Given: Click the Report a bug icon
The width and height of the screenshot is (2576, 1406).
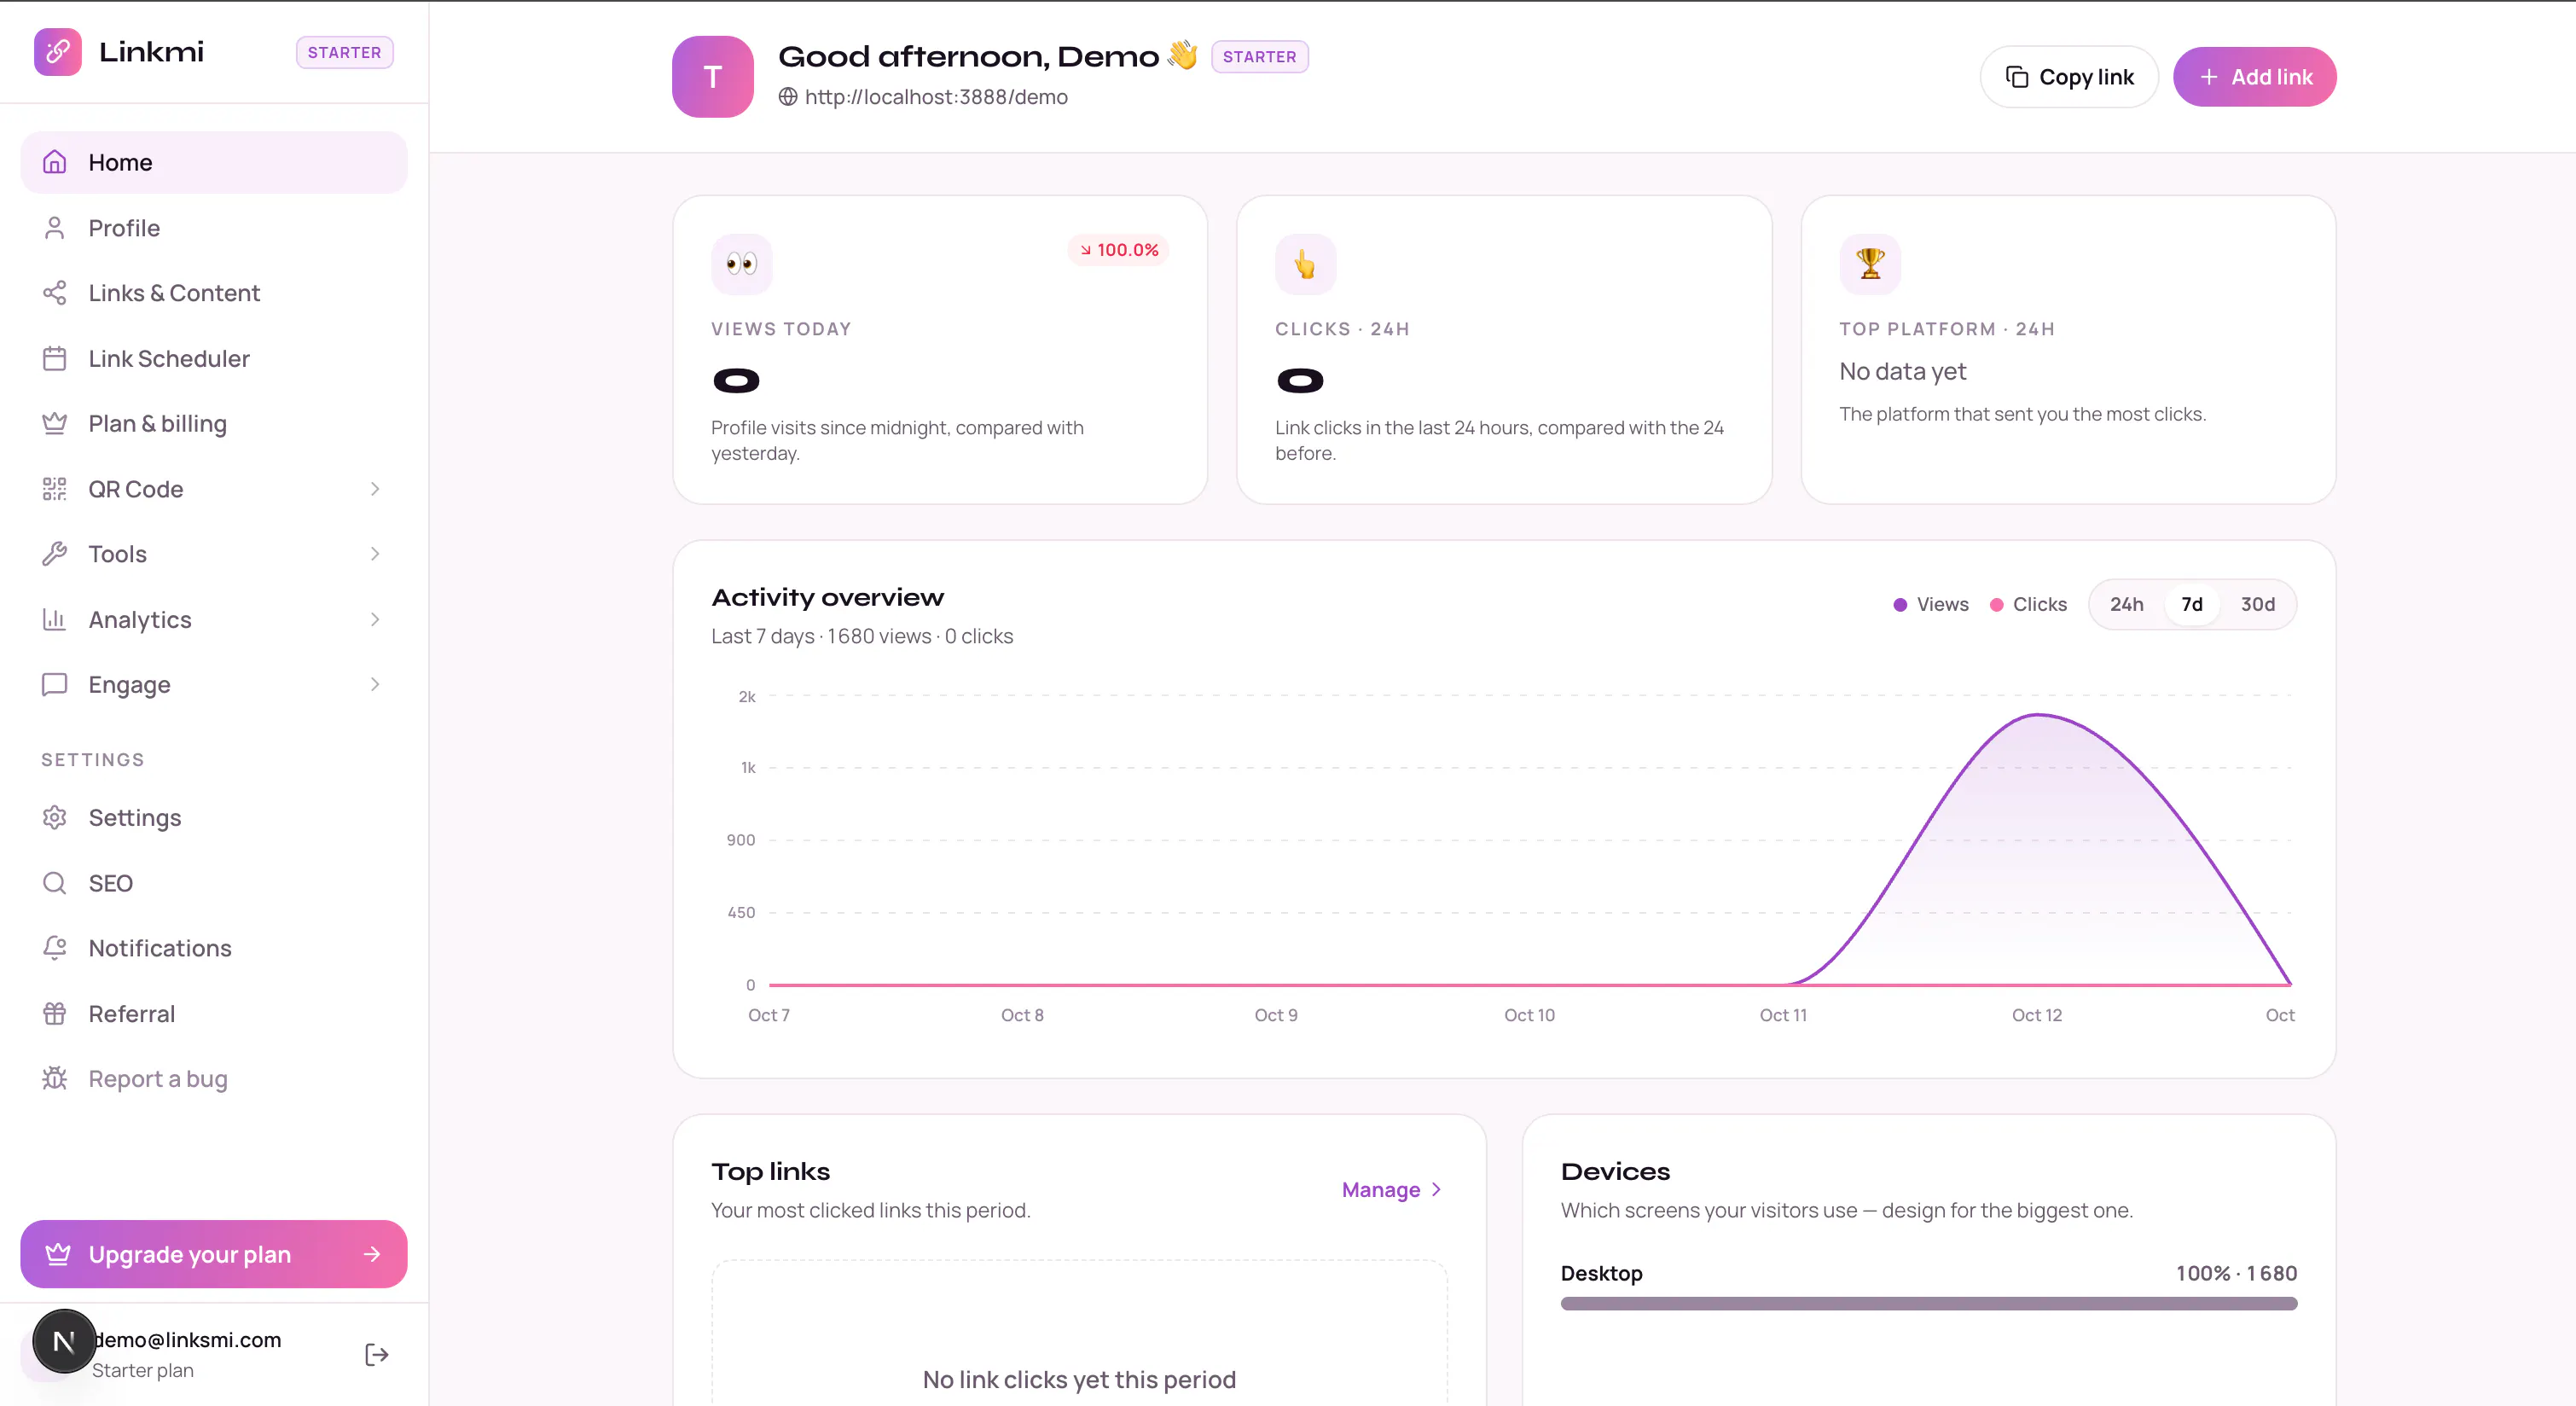Looking at the screenshot, I should point(55,1078).
